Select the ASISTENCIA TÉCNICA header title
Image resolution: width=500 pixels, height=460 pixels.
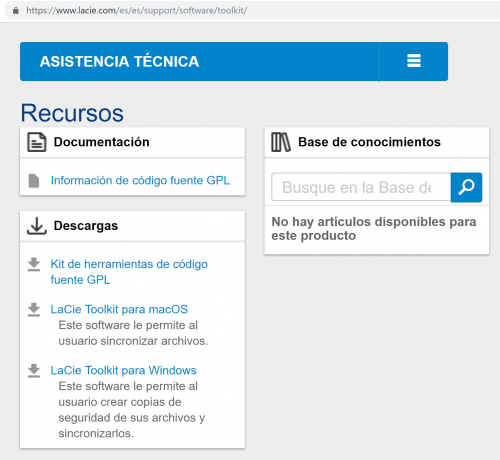tap(119, 62)
